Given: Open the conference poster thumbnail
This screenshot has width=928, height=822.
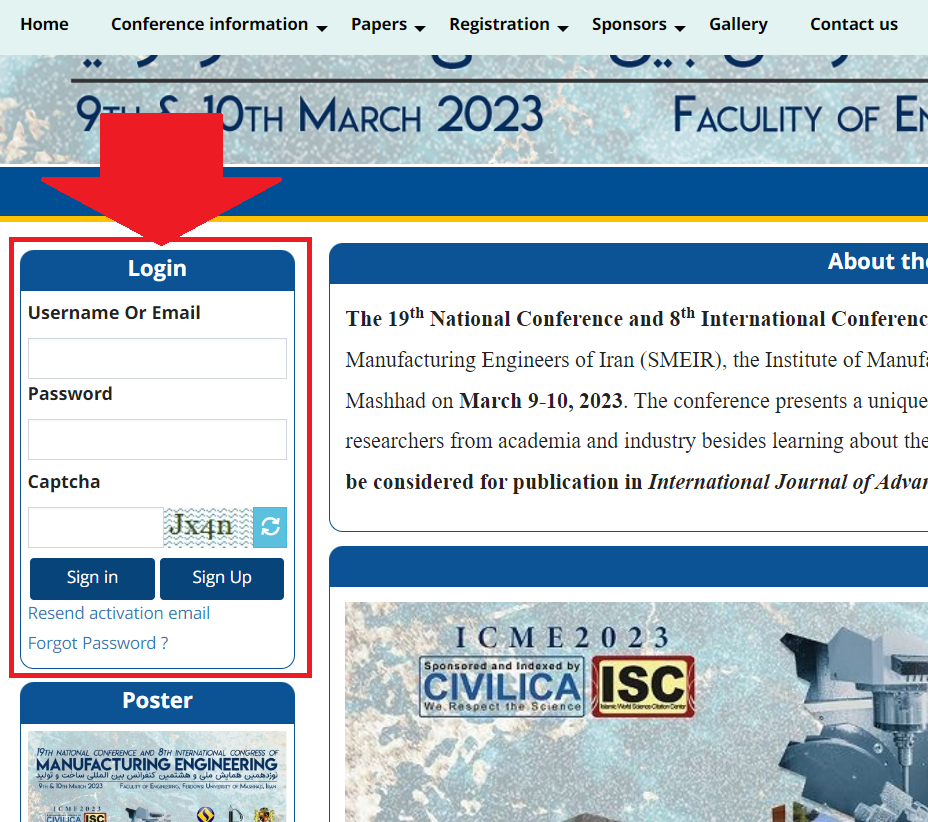Looking at the screenshot, I should [x=157, y=776].
